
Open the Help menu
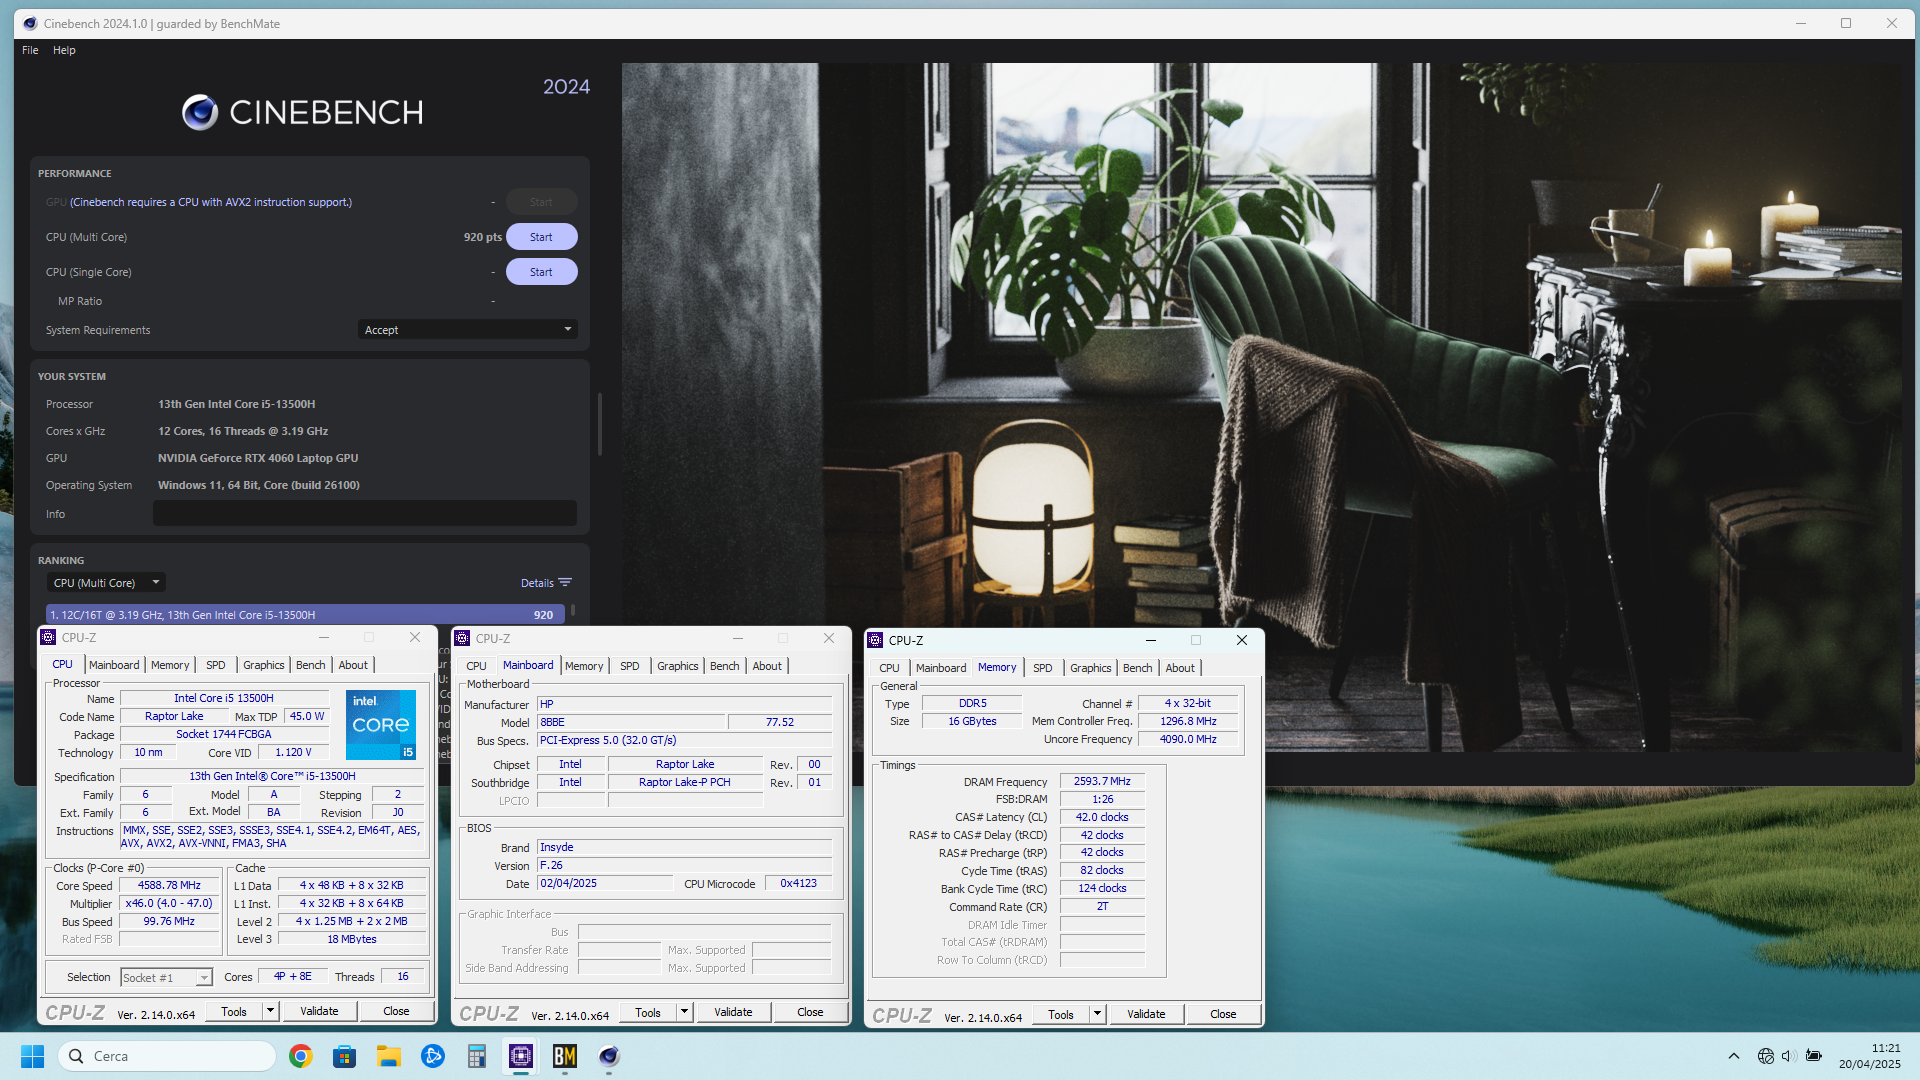coord(64,50)
